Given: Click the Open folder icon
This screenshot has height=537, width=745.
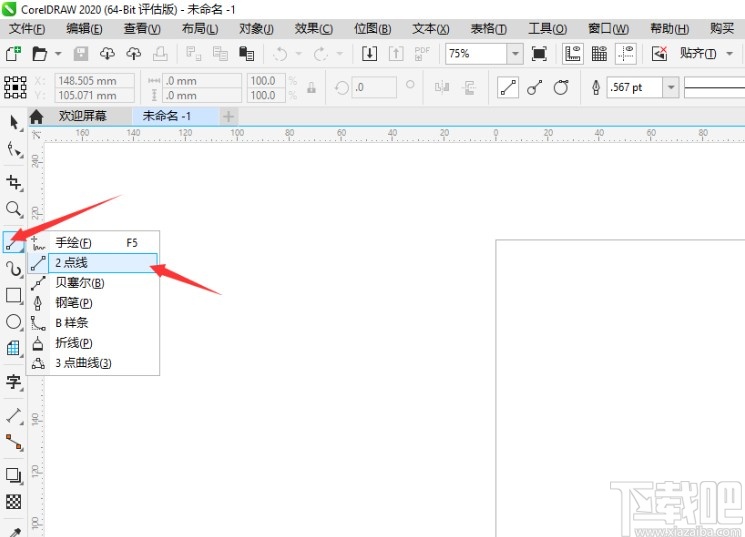Looking at the screenshot, I should (x=39, y=53).
